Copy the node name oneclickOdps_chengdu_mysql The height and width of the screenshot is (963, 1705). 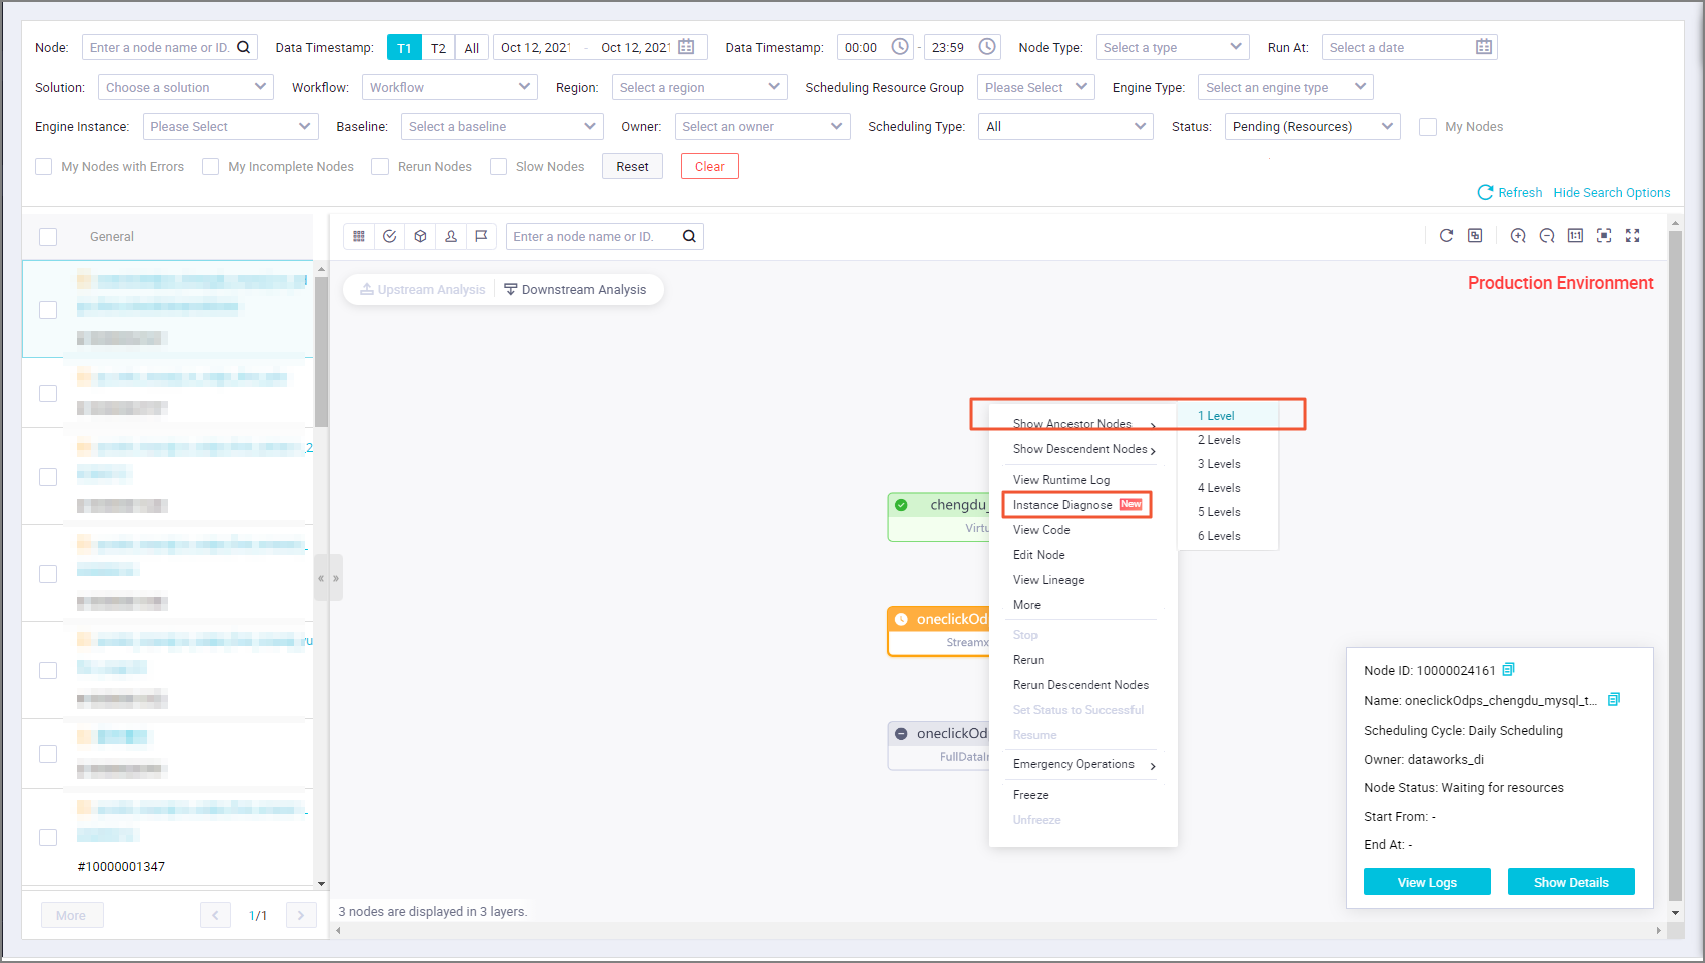click(x=1613, y=699)
